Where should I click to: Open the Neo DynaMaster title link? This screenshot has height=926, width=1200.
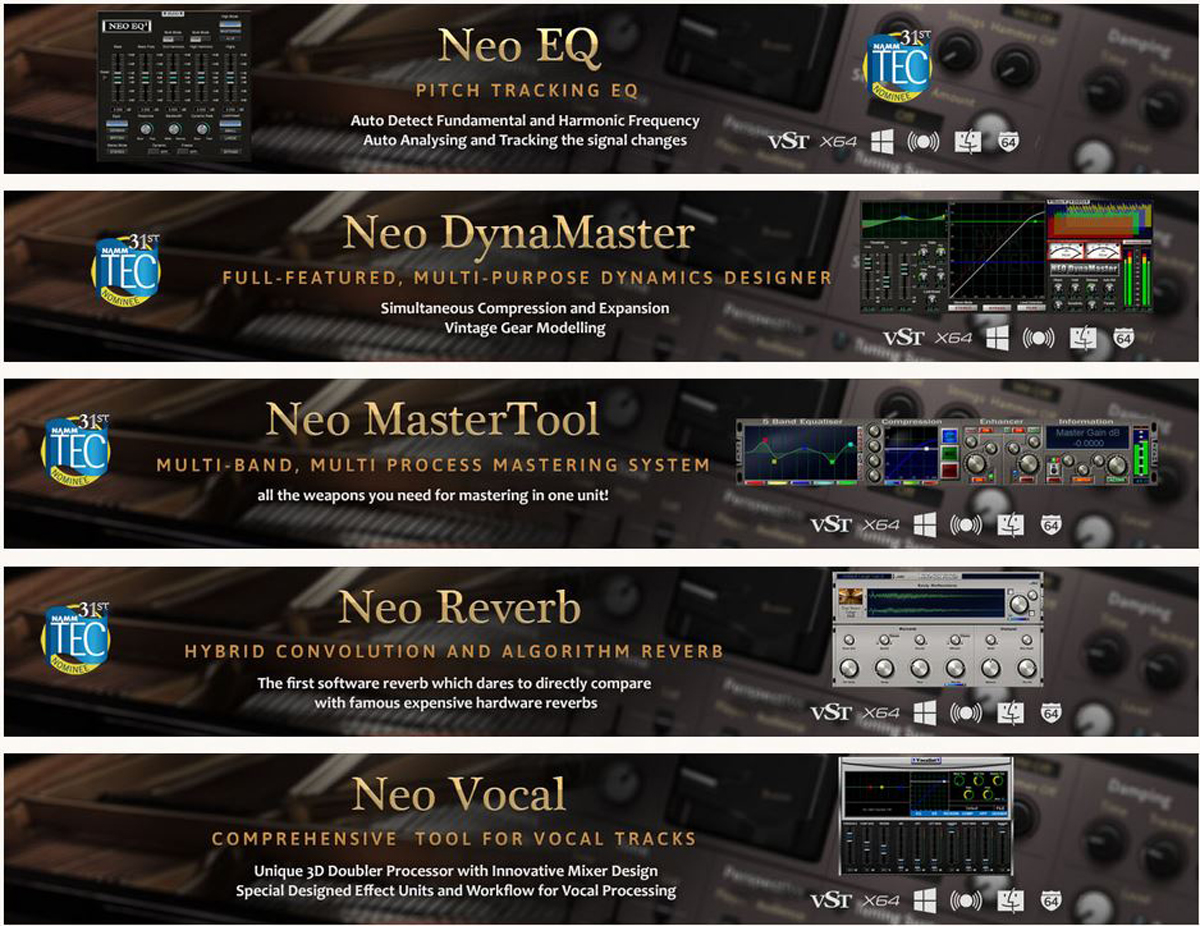pos(519,235)
